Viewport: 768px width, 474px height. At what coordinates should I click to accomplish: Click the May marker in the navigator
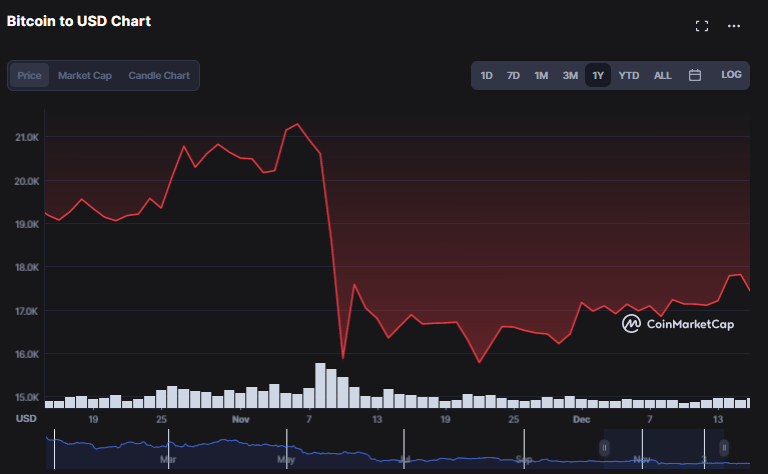(286, 459)
